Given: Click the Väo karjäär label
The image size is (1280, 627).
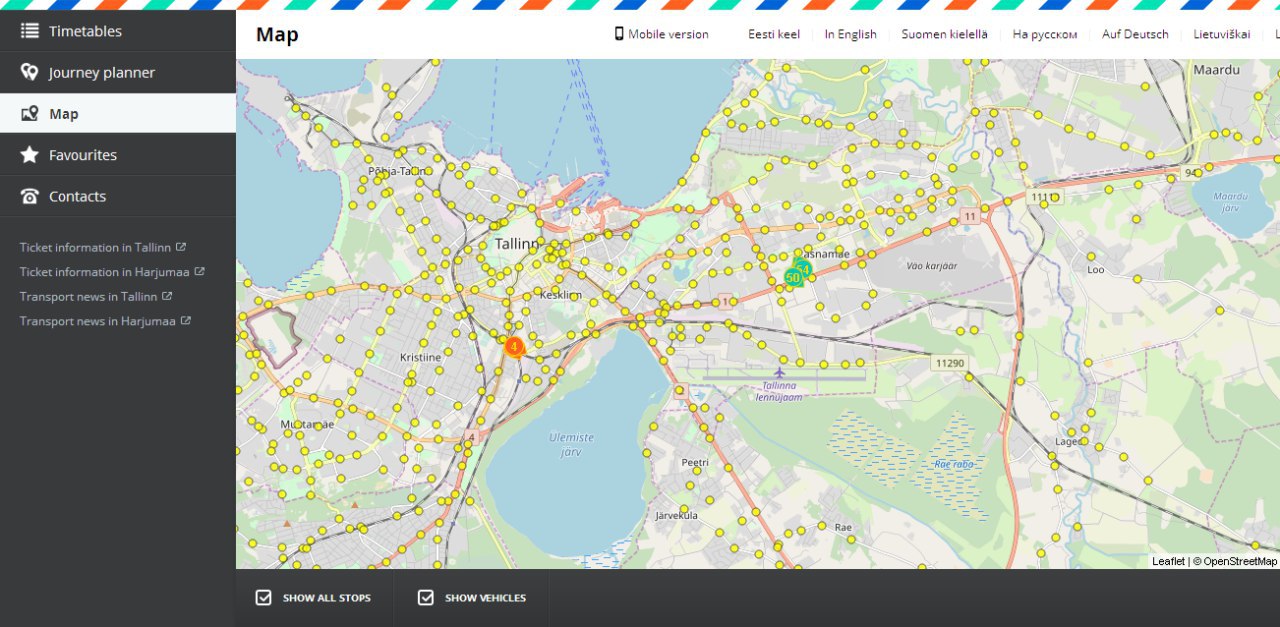Looking at the screenshot, I should 931,266.
